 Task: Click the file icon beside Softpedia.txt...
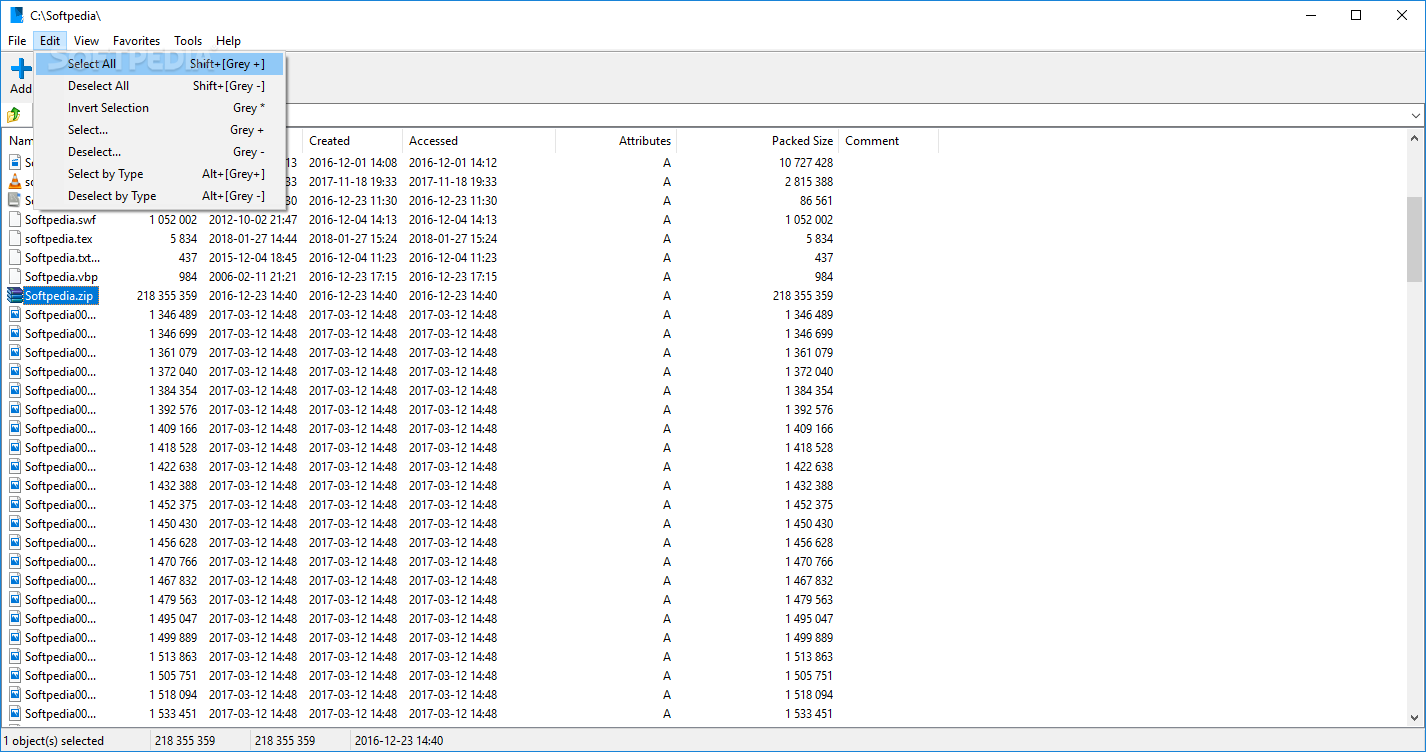coord(15,257)
